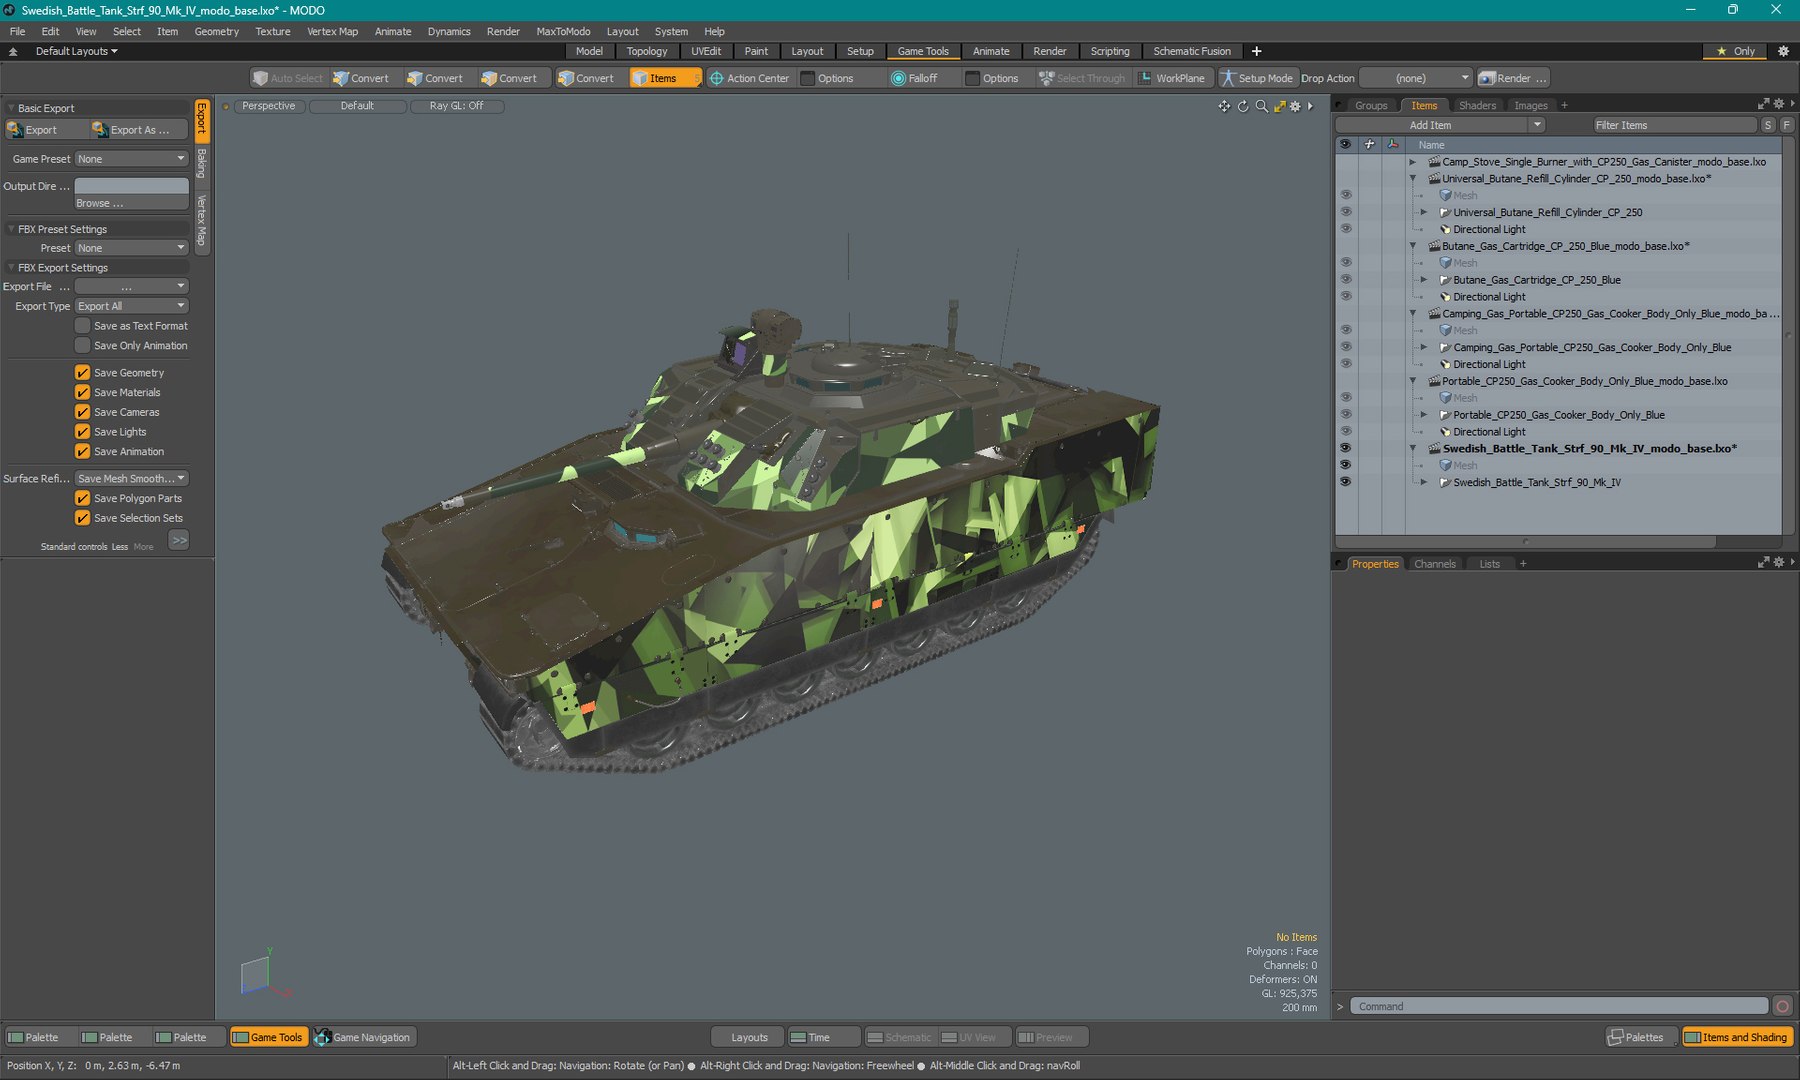Open Falloff menu
This screenshot has height=1080, width=1800.
click(915, 78)
